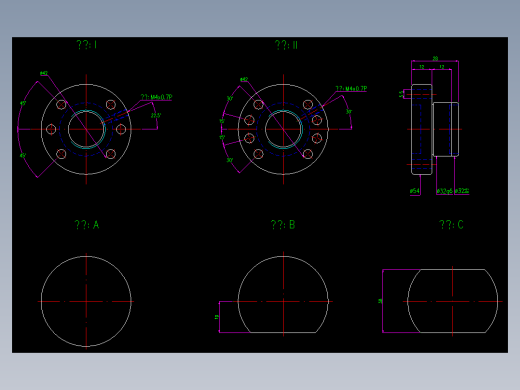Pick the cyan bore circle in view I
The image size is (520, 390).
tap(87, 129)
